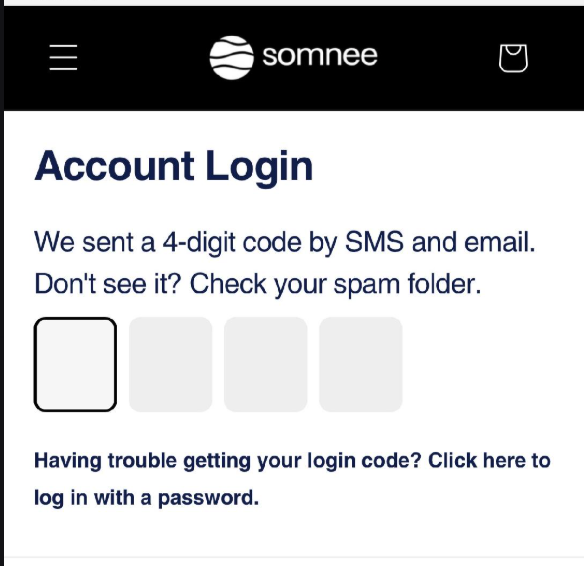Open the shopping bag cart
Screen dimensions: 584x566
pyautogui.click(x=513, y=58)
